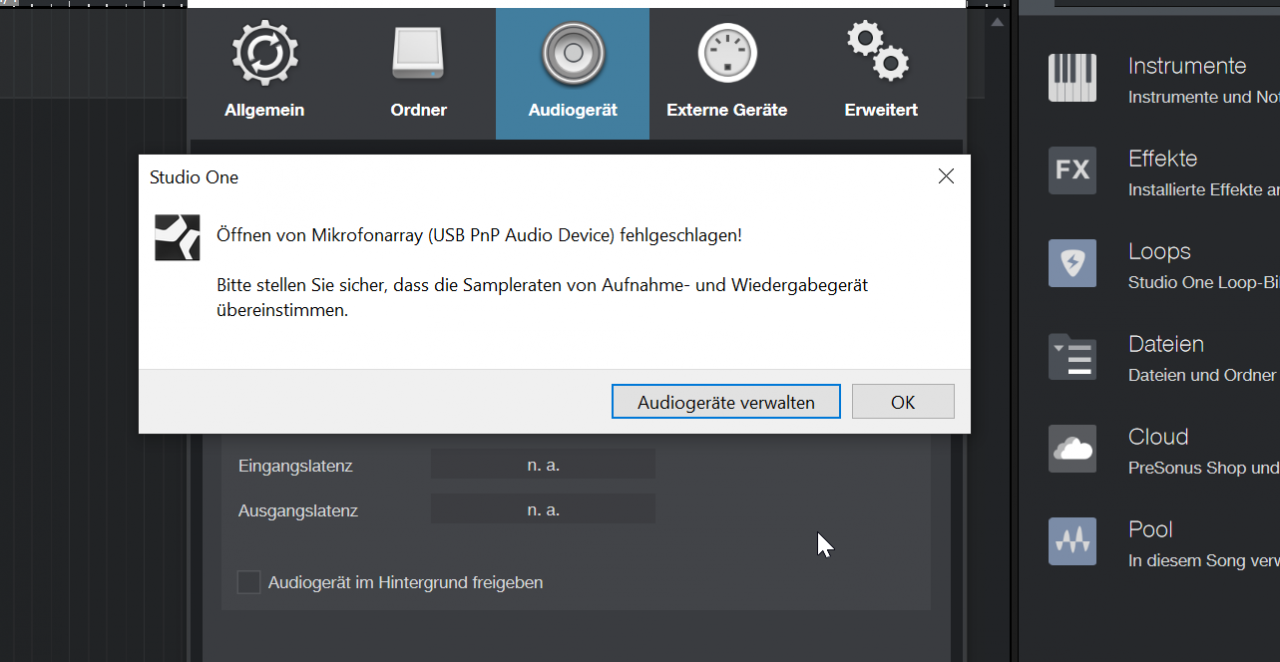Click the scroll up arrow beside settings
The height and width of the screenshot is (662, 1280).
[997, 22]
